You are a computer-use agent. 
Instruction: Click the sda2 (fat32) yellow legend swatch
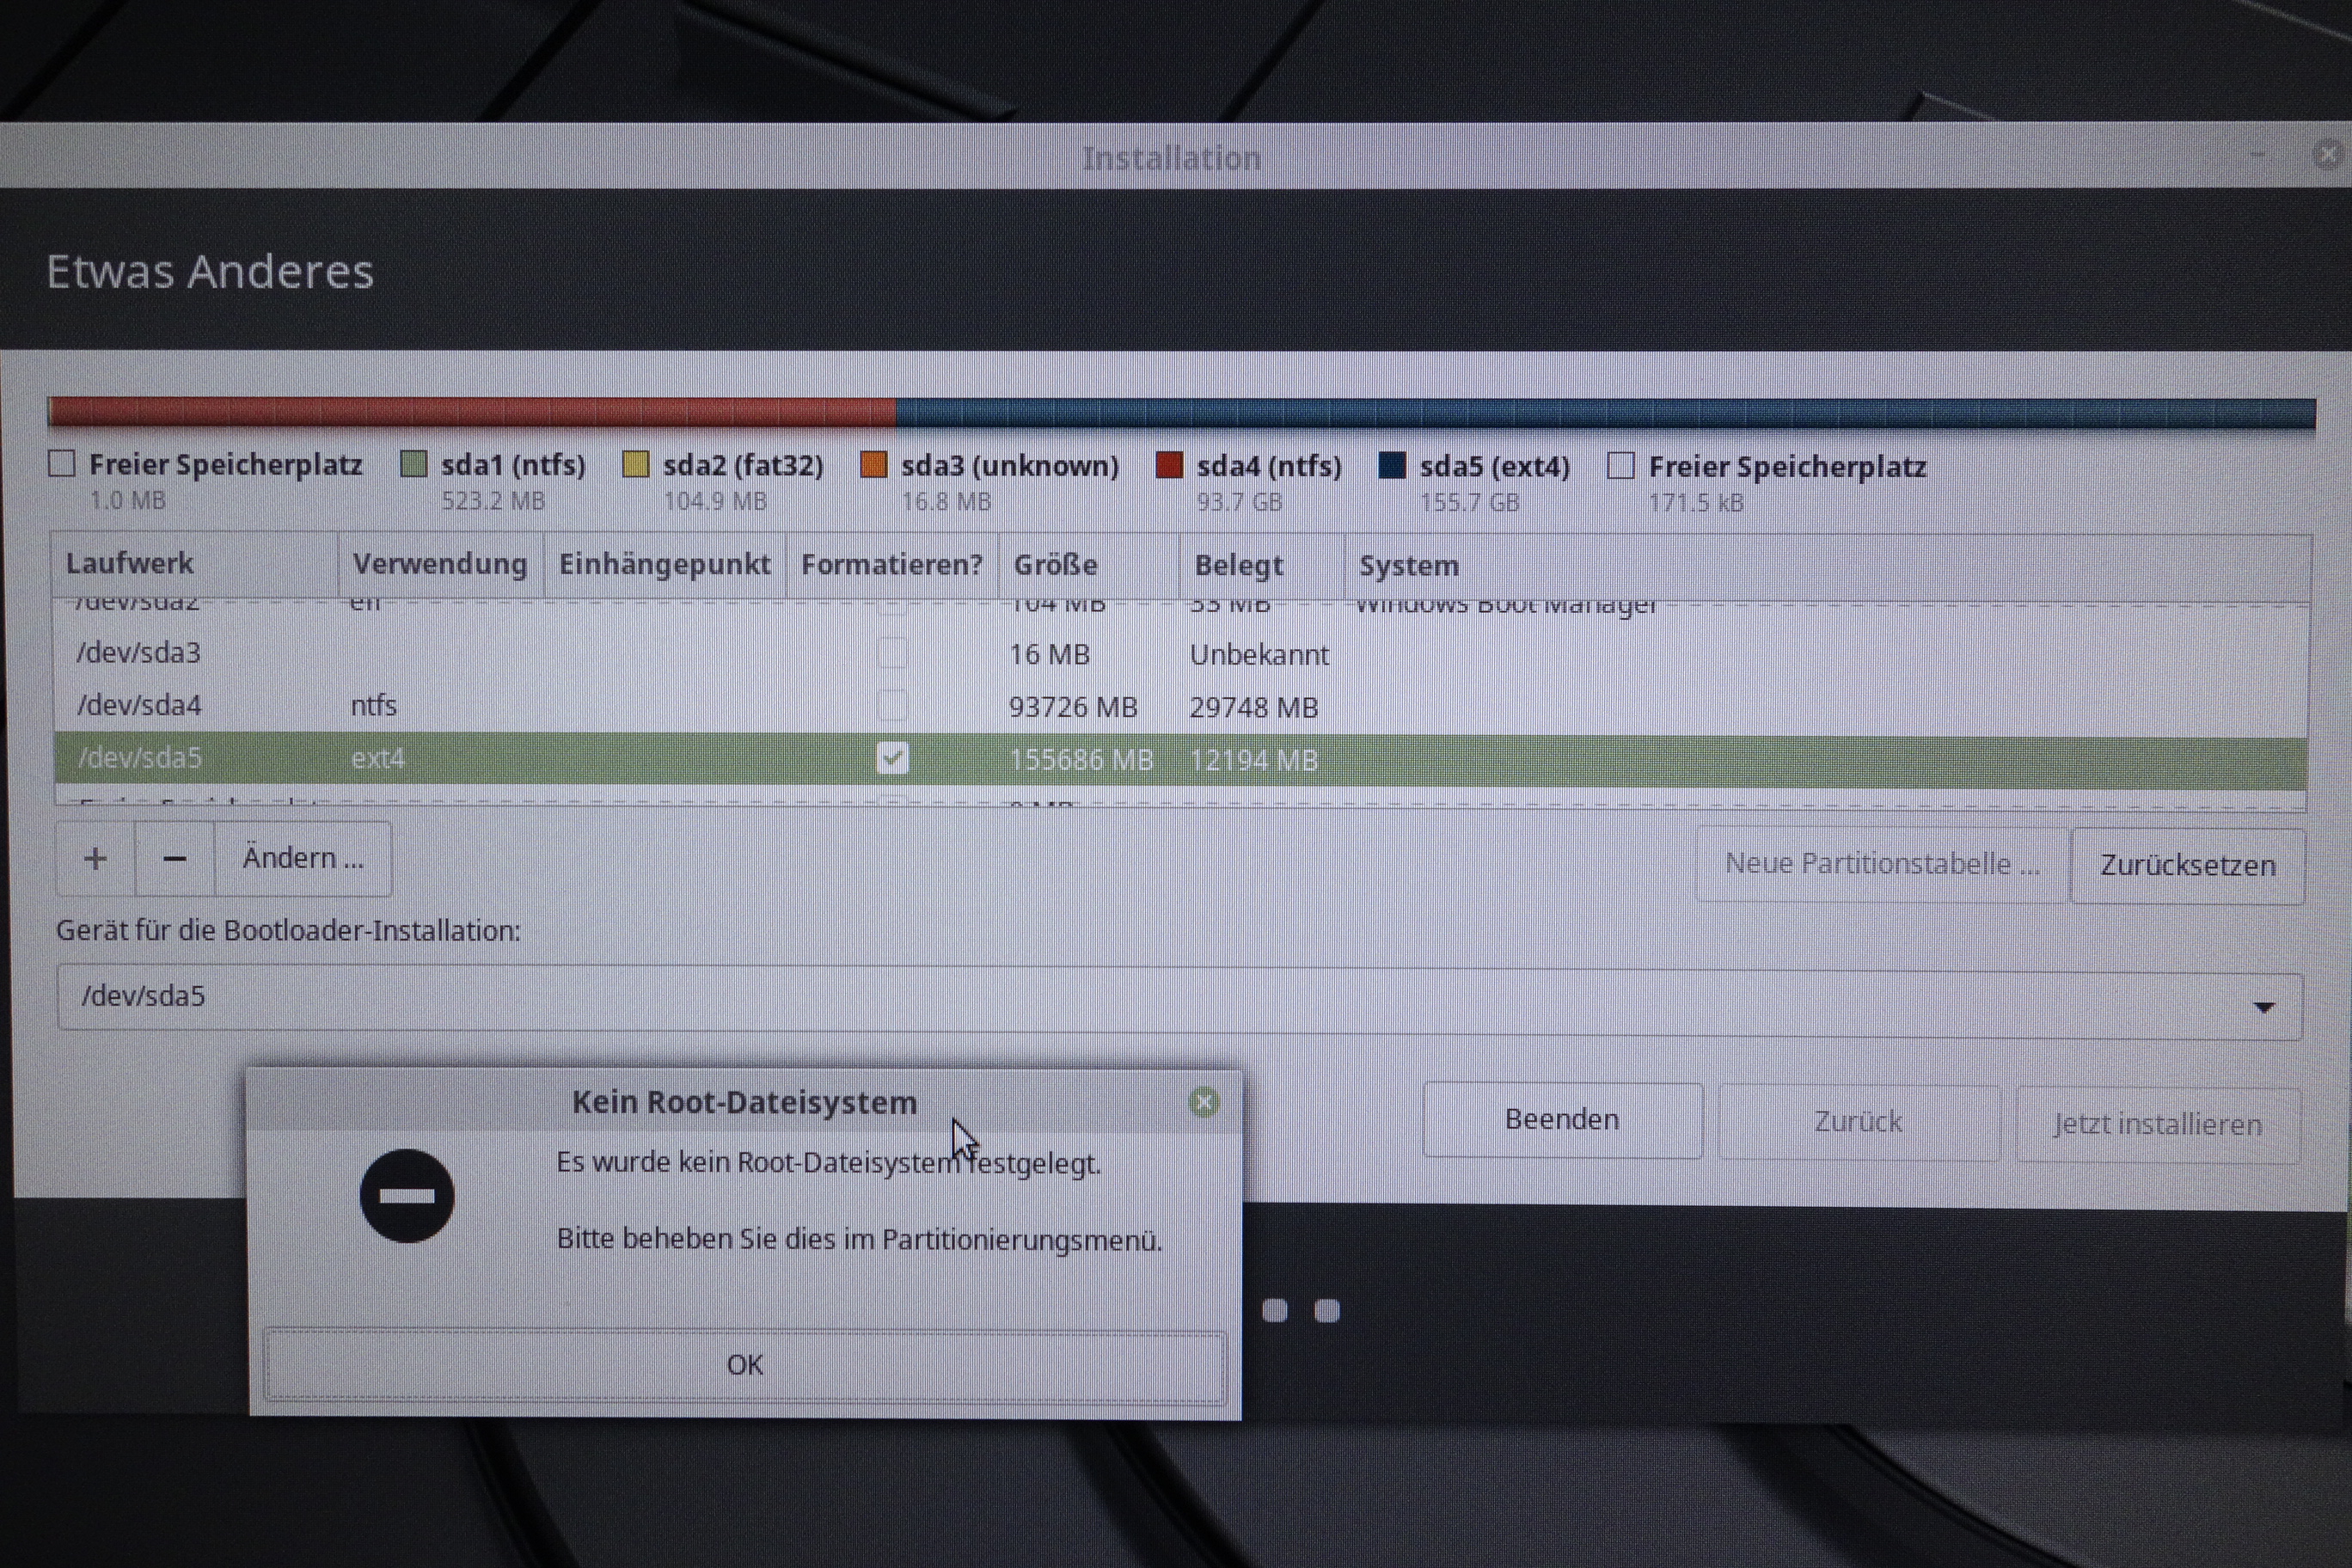coord(636,464)
